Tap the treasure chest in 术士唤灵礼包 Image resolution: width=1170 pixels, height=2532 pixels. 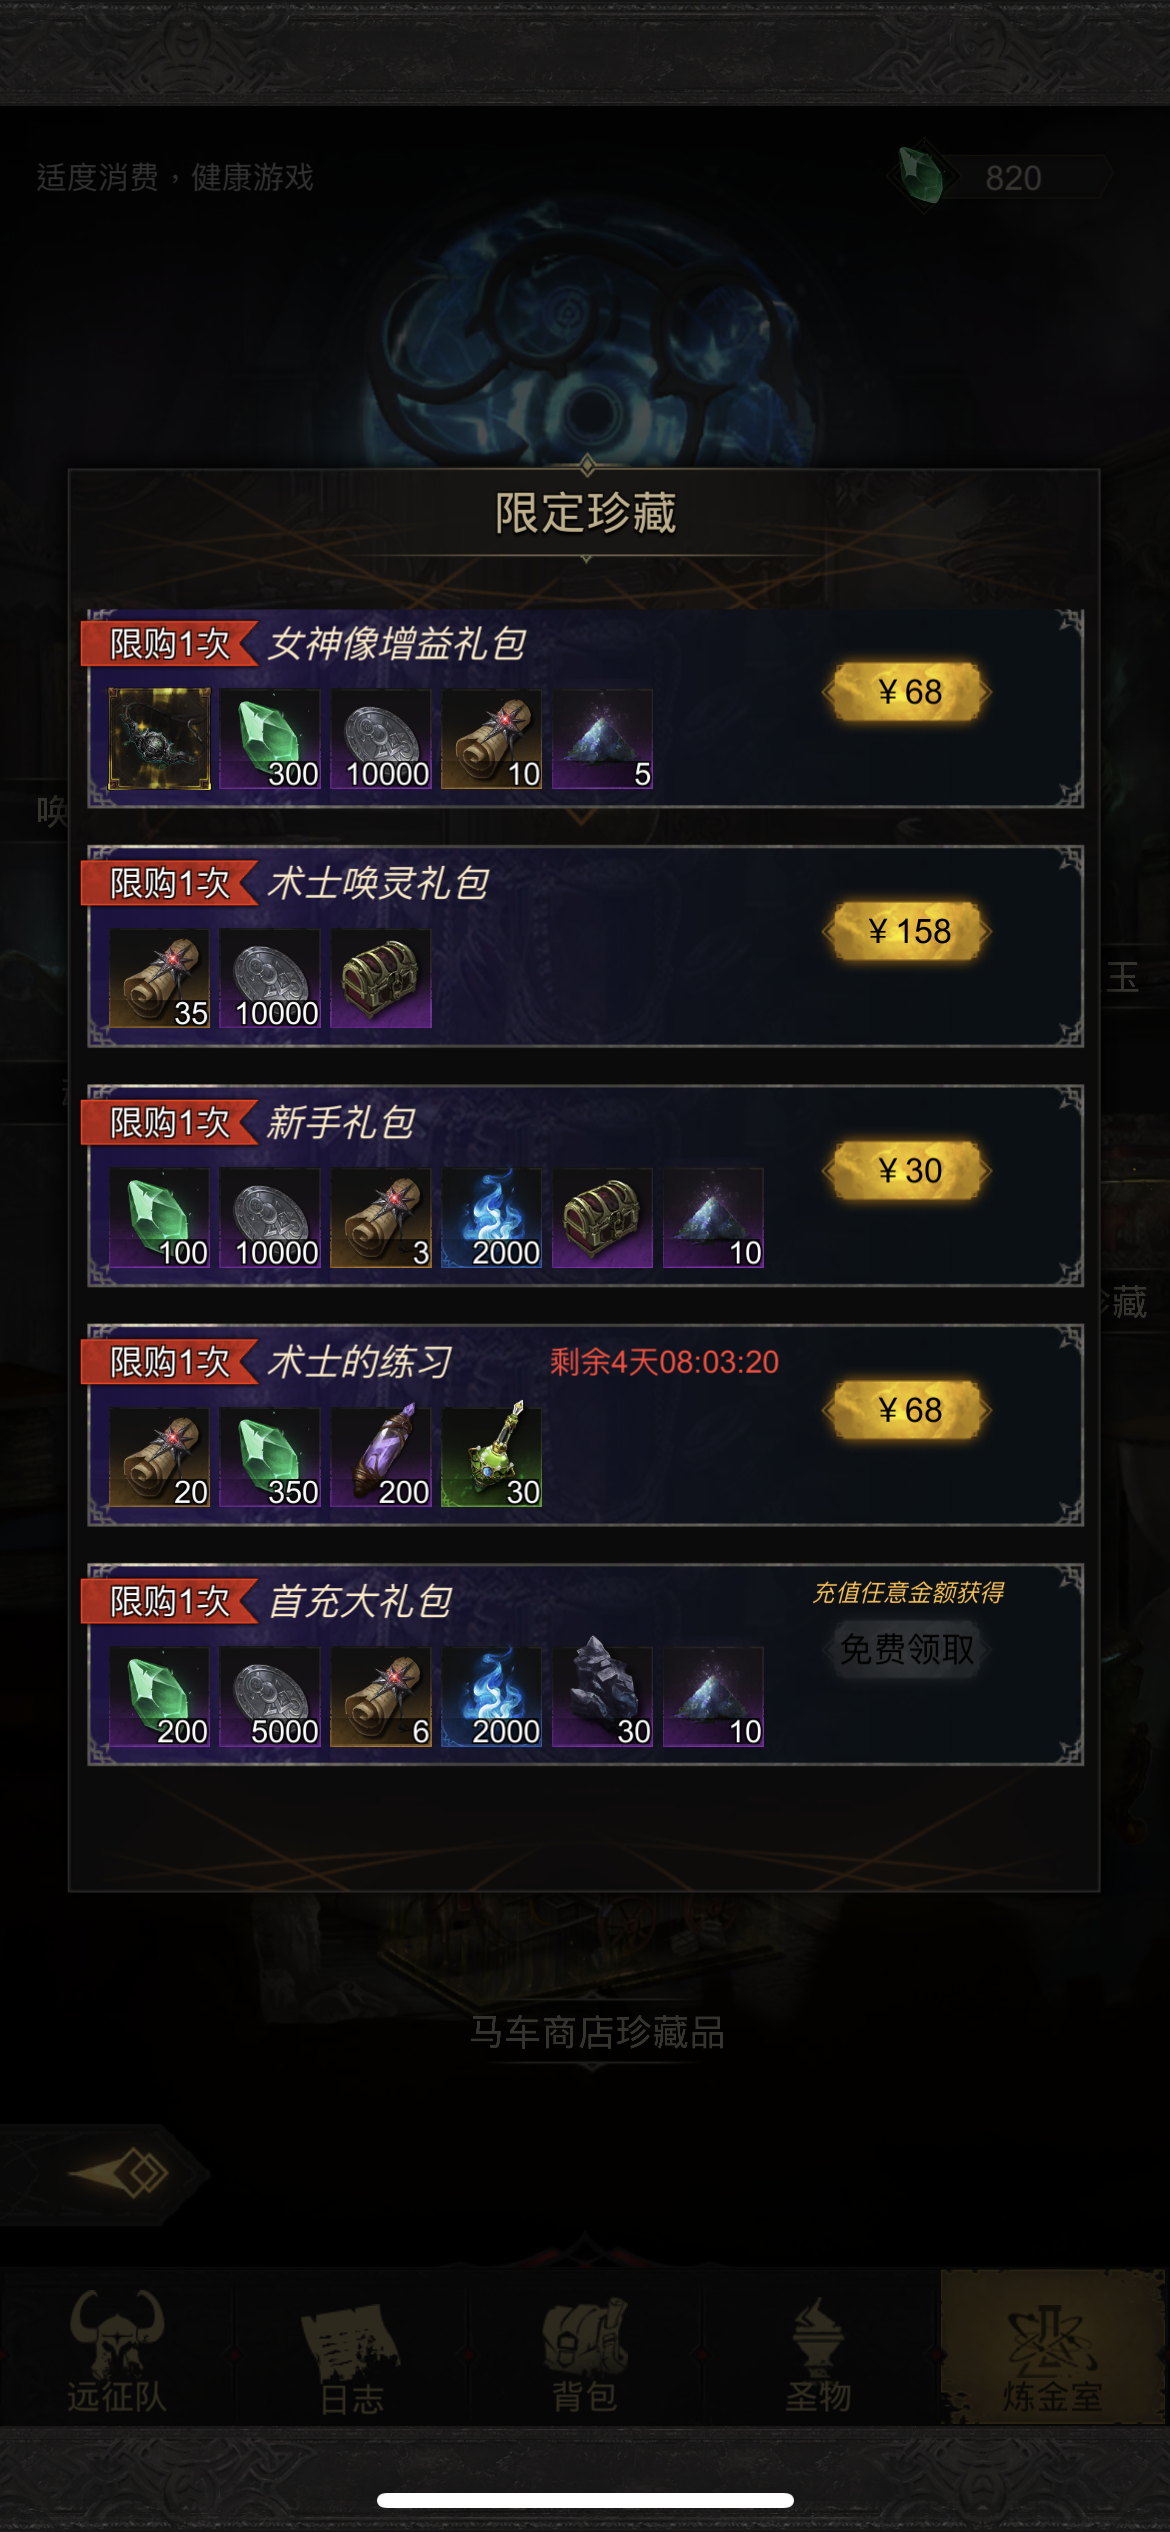(x=381, y=978)
